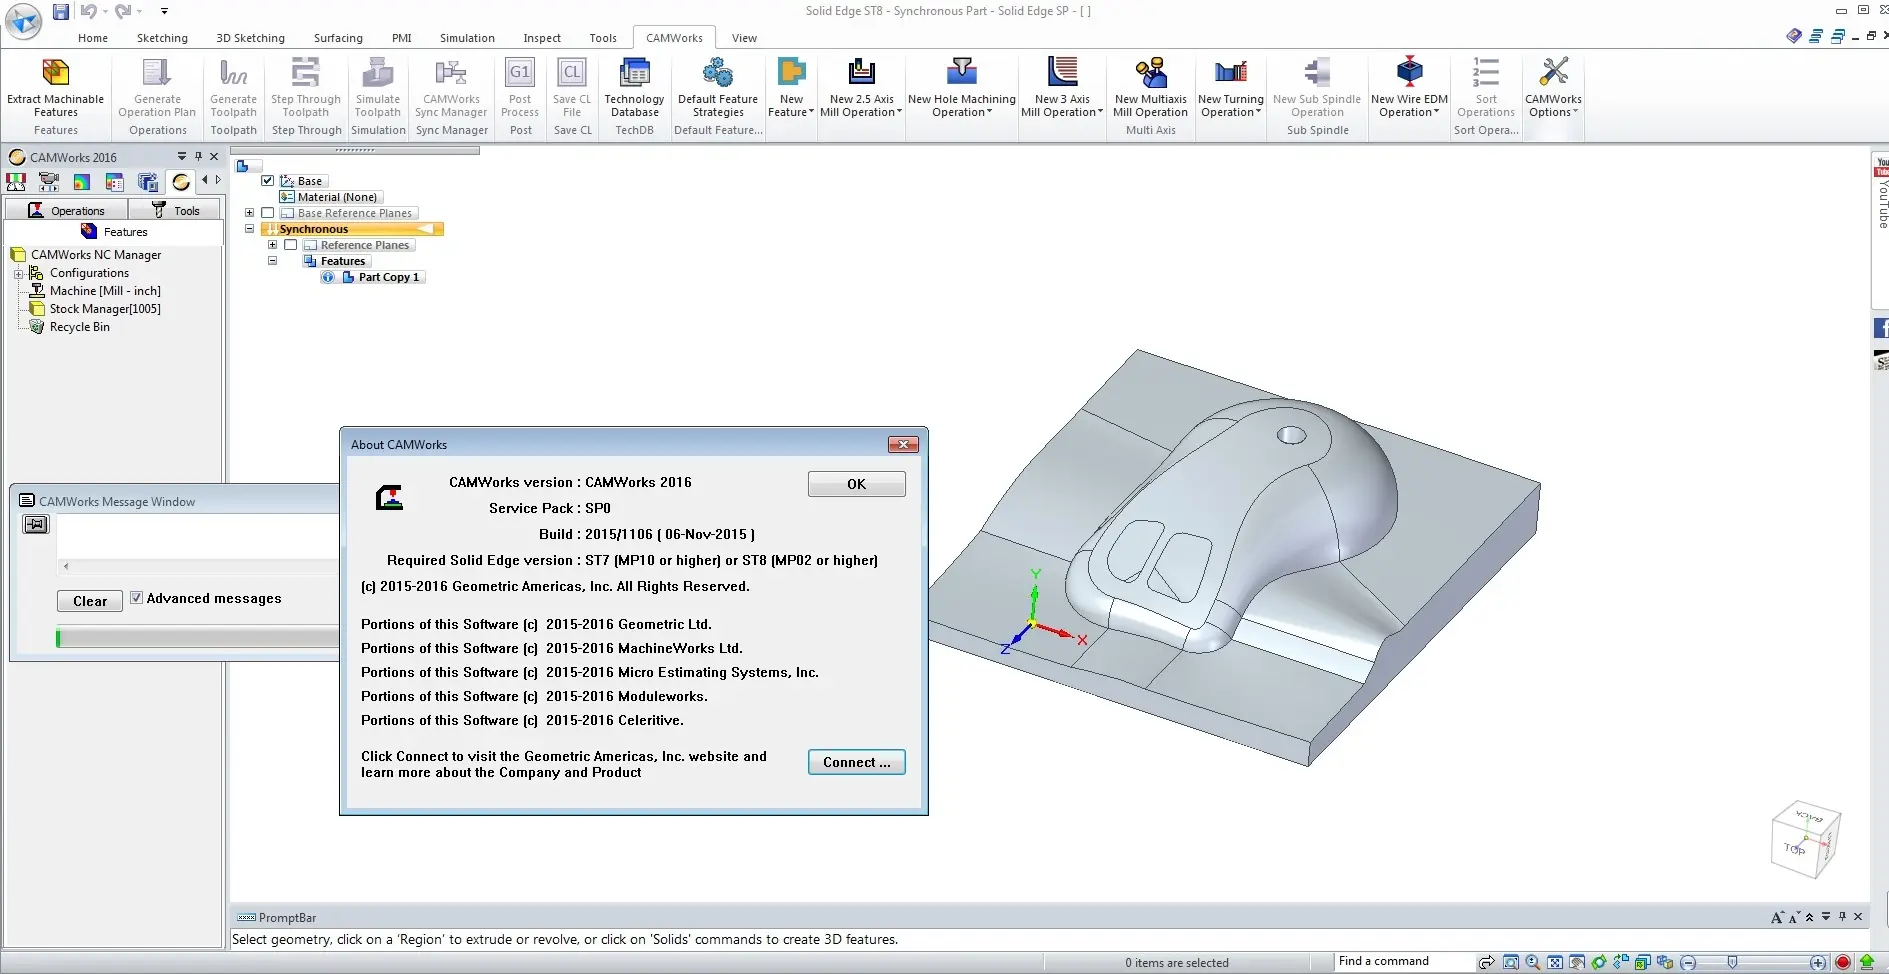Click the New Feature icon

791,73
